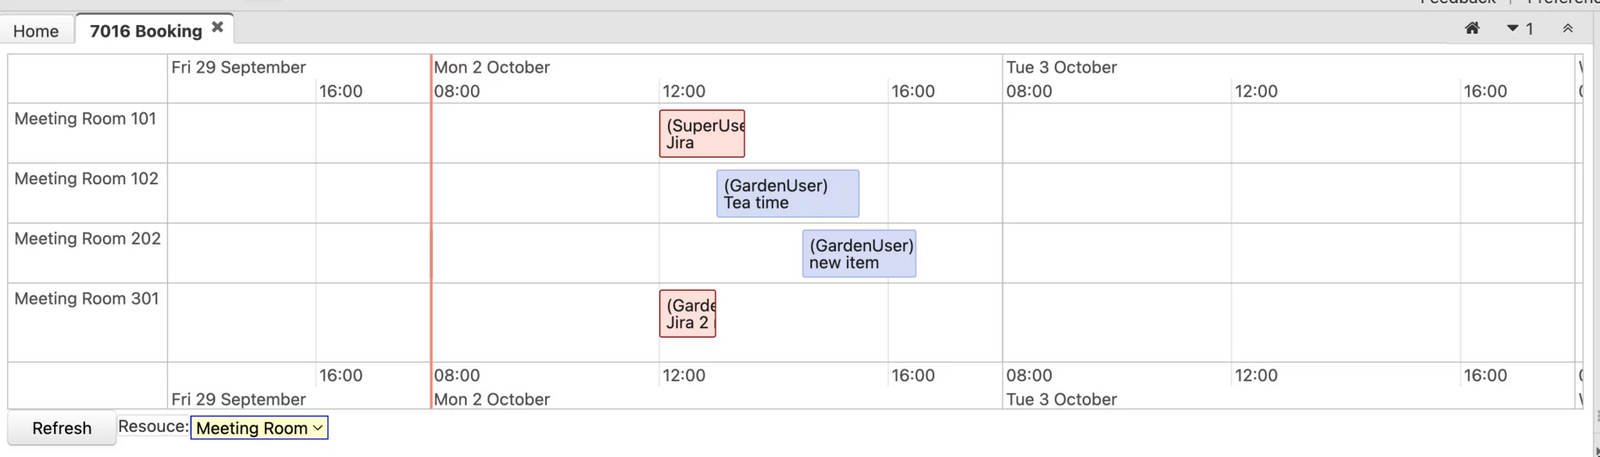Select the Meeting Room 102 row label
The height and width of the screenshot is (457, 1600).
click(x=86, y=179)
